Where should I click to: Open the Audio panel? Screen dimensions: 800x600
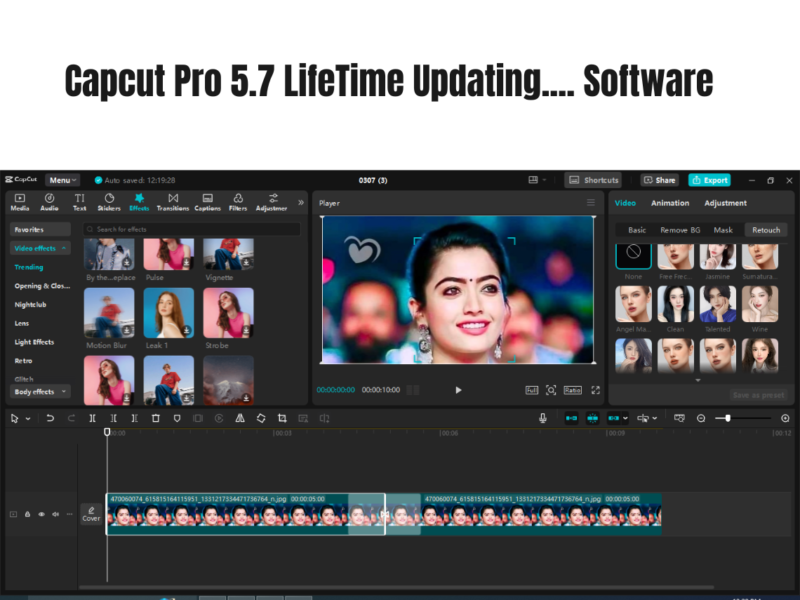point(49,202)
